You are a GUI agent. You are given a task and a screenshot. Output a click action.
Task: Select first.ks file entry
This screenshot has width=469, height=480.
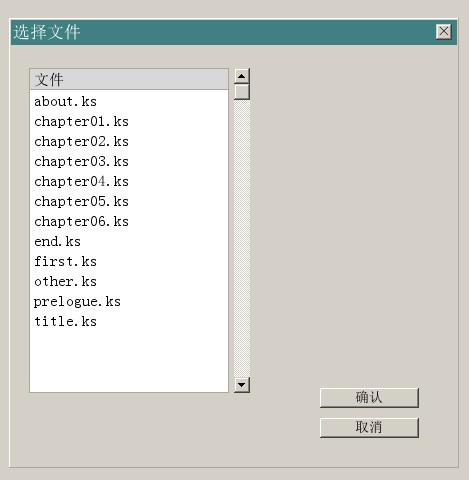129,261
